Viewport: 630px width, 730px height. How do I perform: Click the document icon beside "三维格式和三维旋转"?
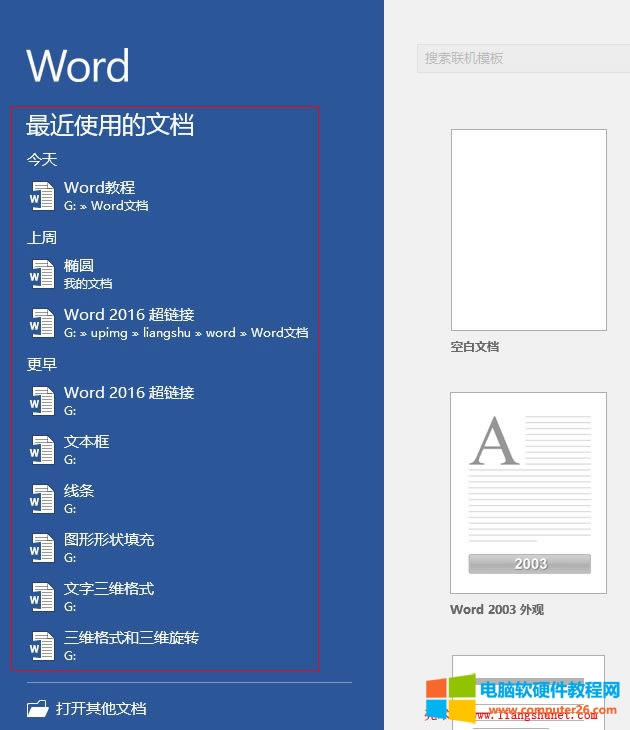[x=42, y=646]
